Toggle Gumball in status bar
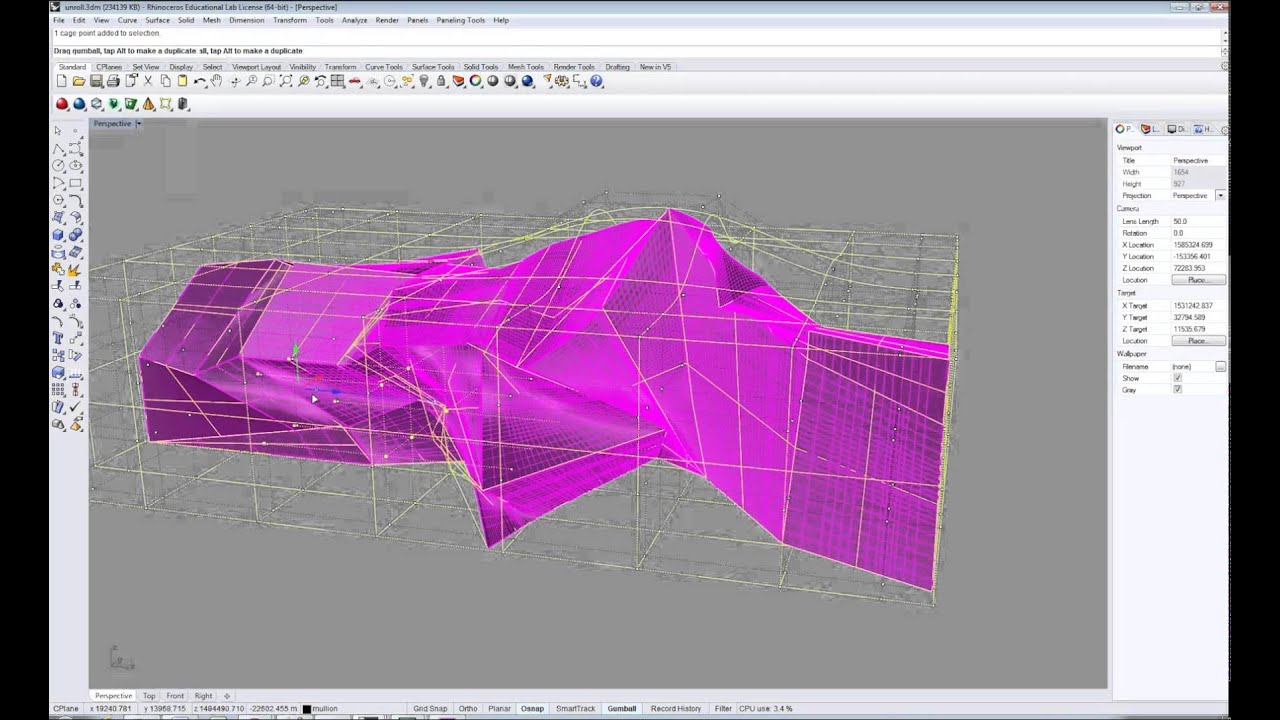This screenshot has width=1280, height=720. [x=622, y=709]
